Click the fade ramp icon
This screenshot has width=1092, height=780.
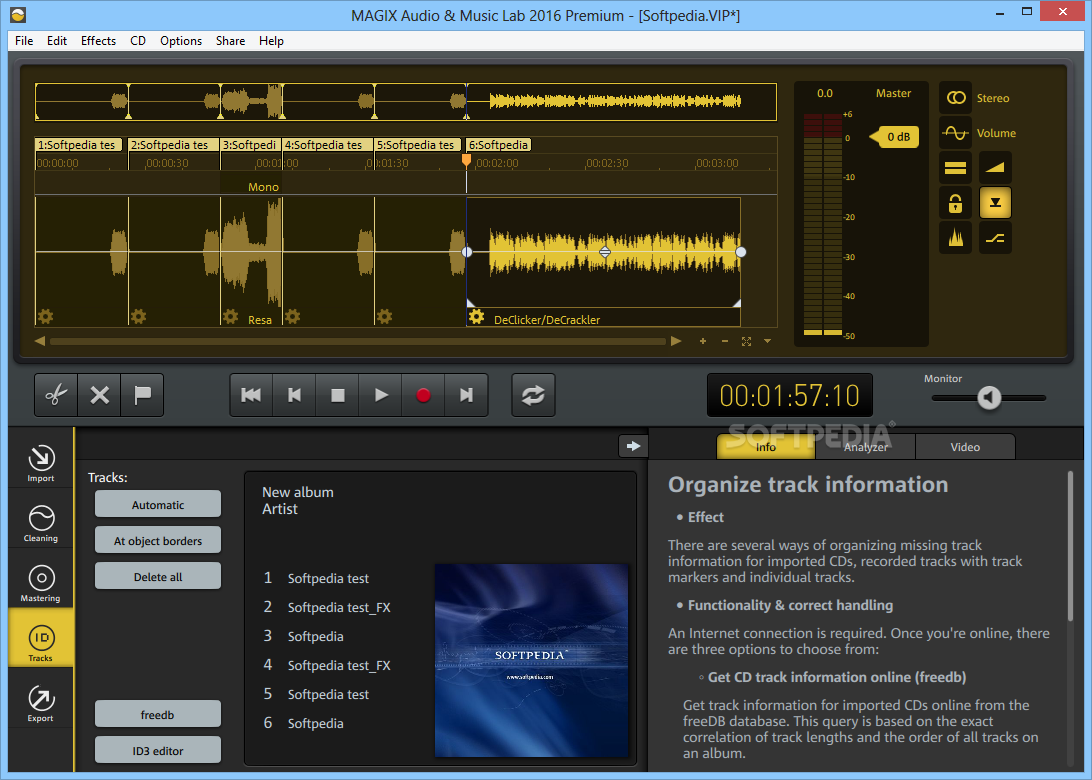pos(995,168)
